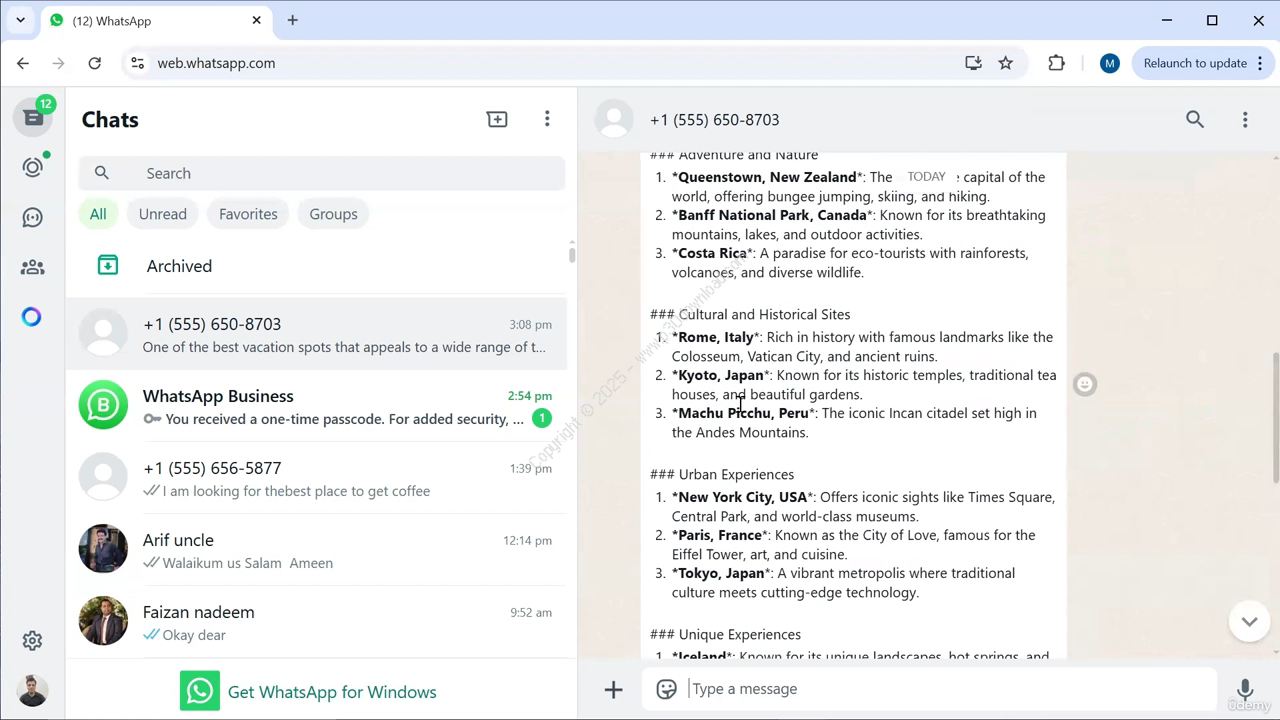The image size is (1280, 720).
Task: Open the Faizan nadeem chat
Action: (317, 622)
